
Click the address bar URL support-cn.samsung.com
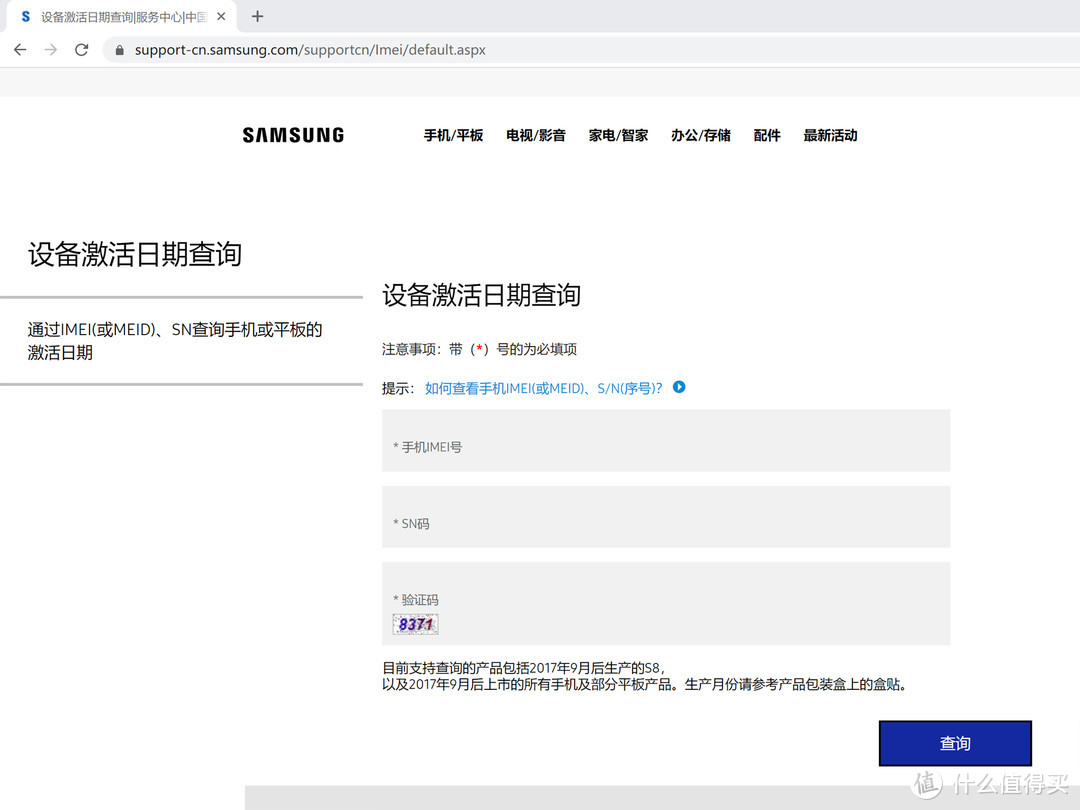click(x=310, y=50)
